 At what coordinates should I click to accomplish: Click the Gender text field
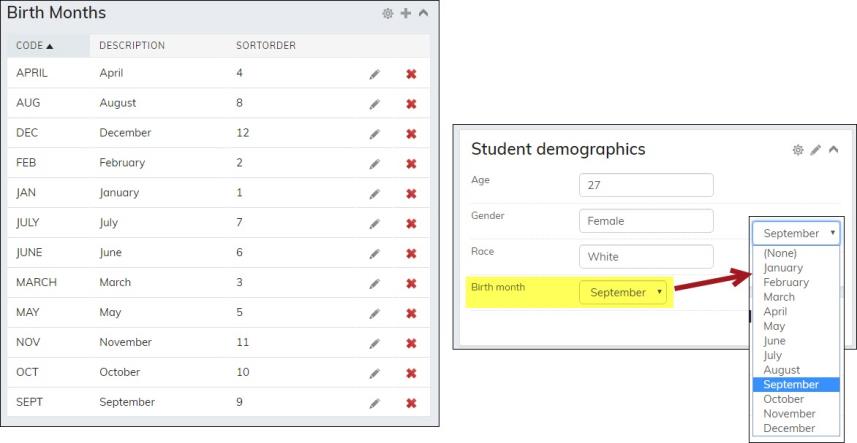646,221
